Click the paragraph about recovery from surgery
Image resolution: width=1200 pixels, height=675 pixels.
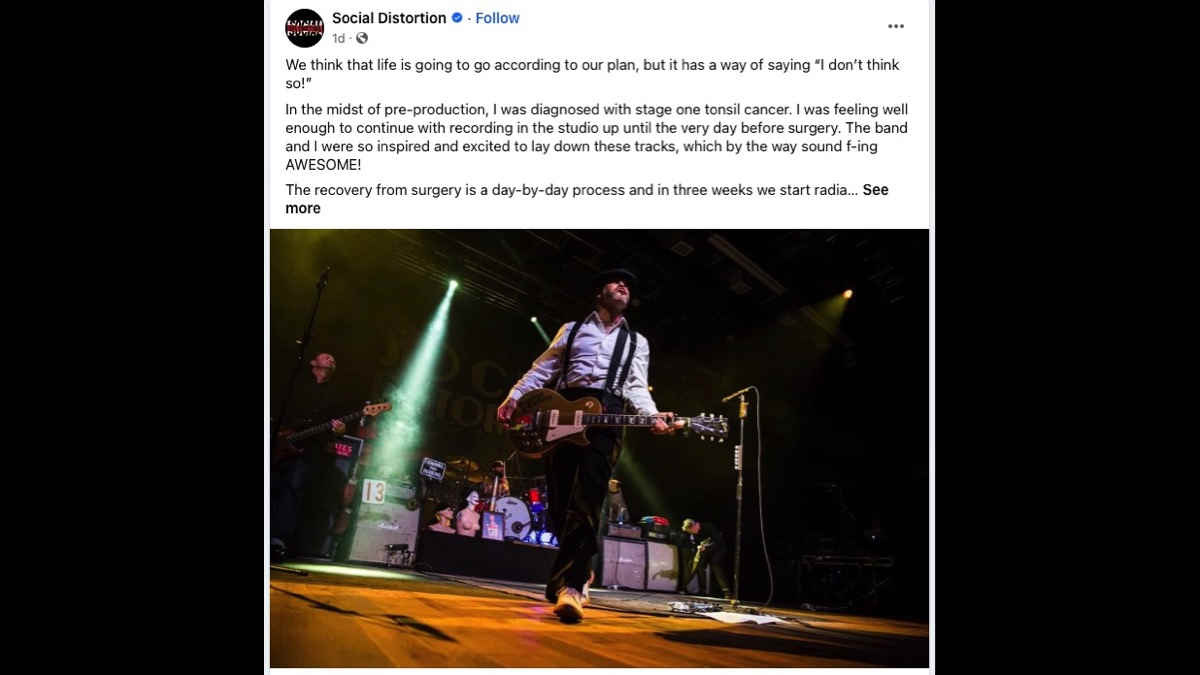pyautogui.click(x=587, y=199)
